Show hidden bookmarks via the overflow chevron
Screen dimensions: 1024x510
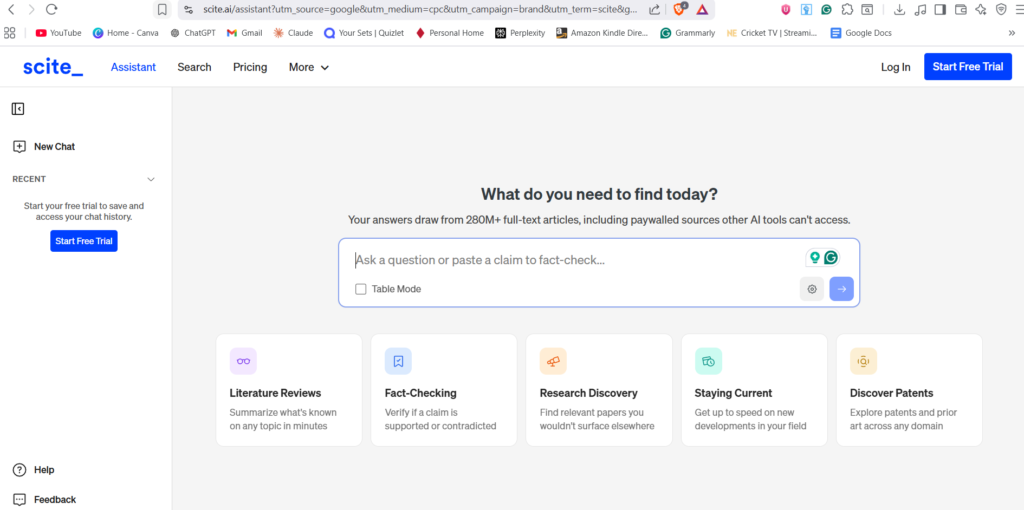click(x=1011, y=32)
